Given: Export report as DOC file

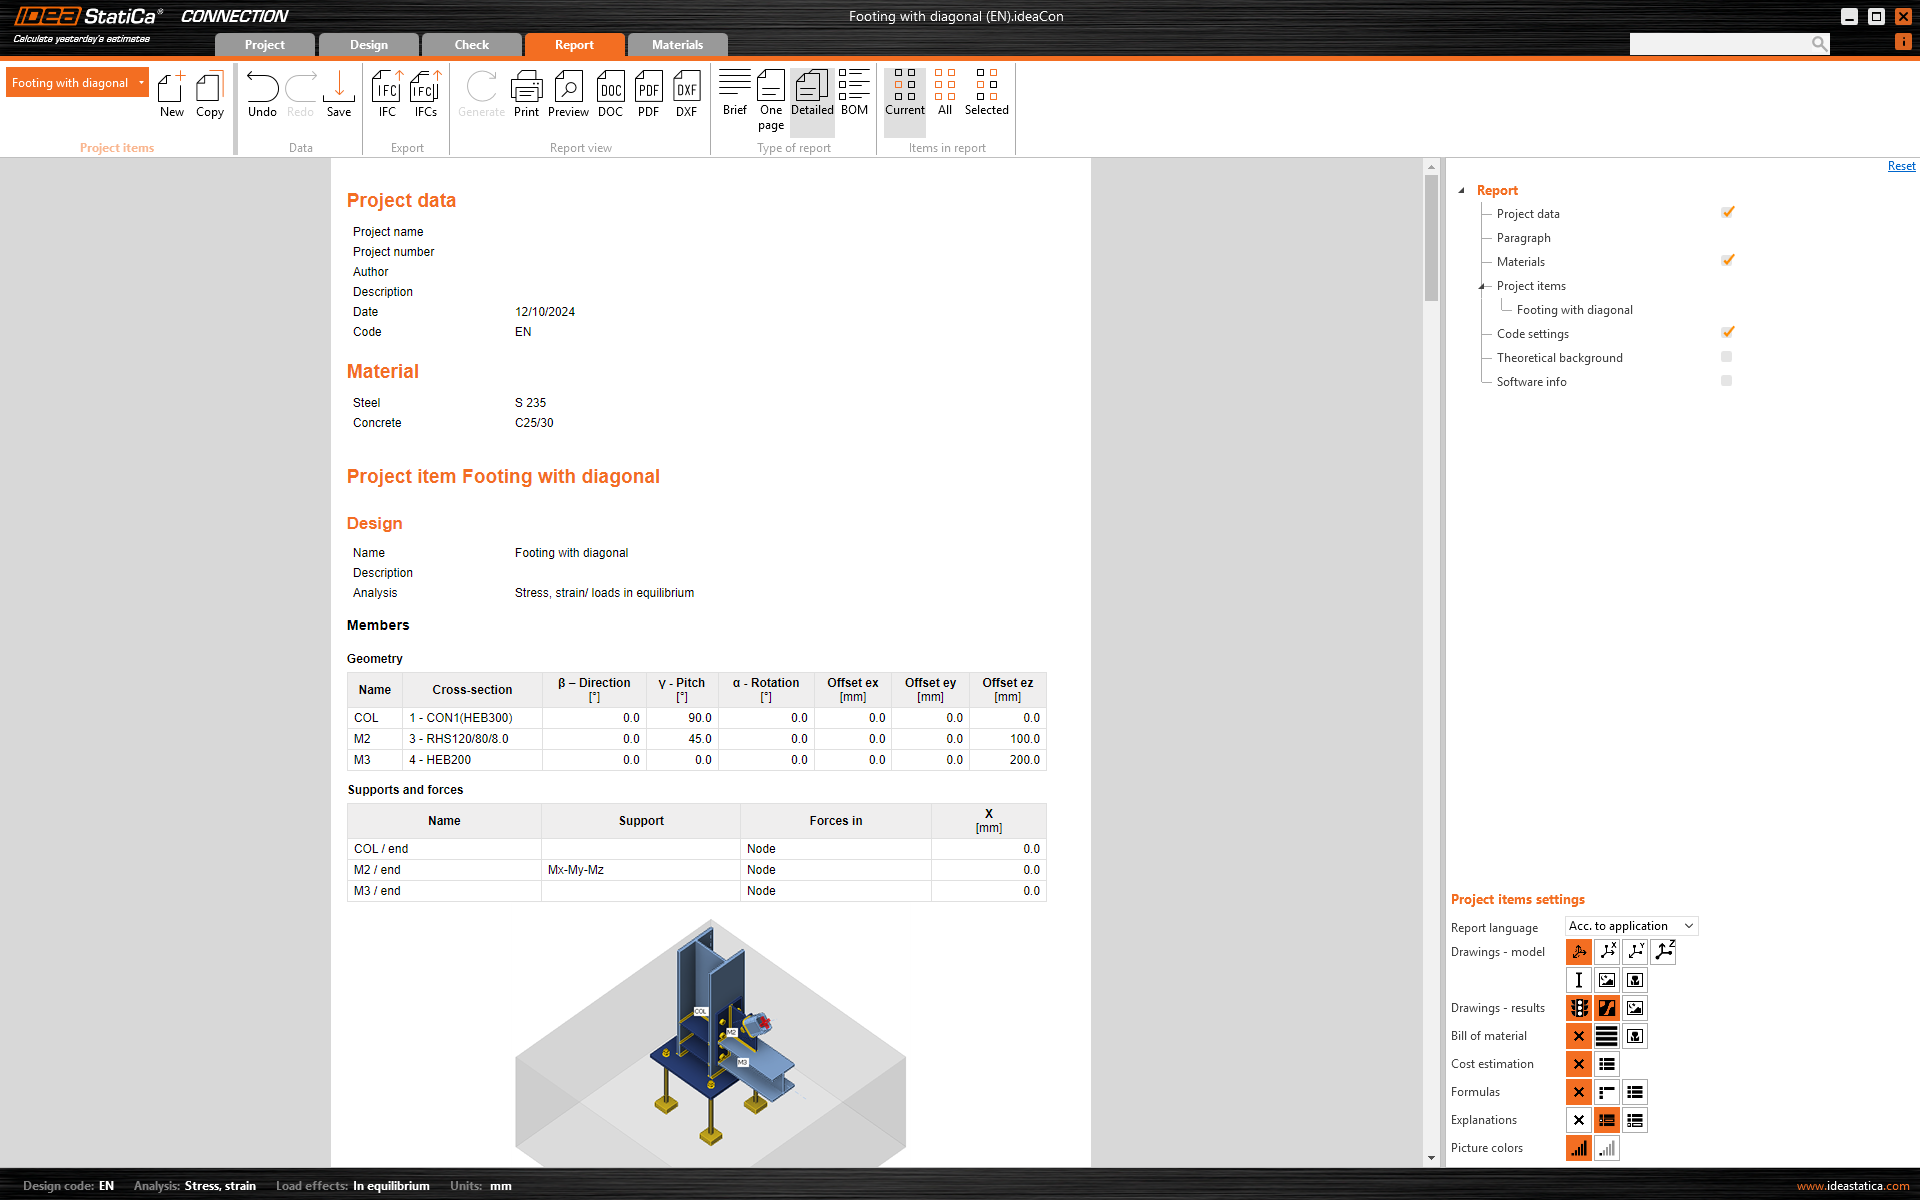Looking at the screenshot, I should pyautogui.click(x=610, y=94).
